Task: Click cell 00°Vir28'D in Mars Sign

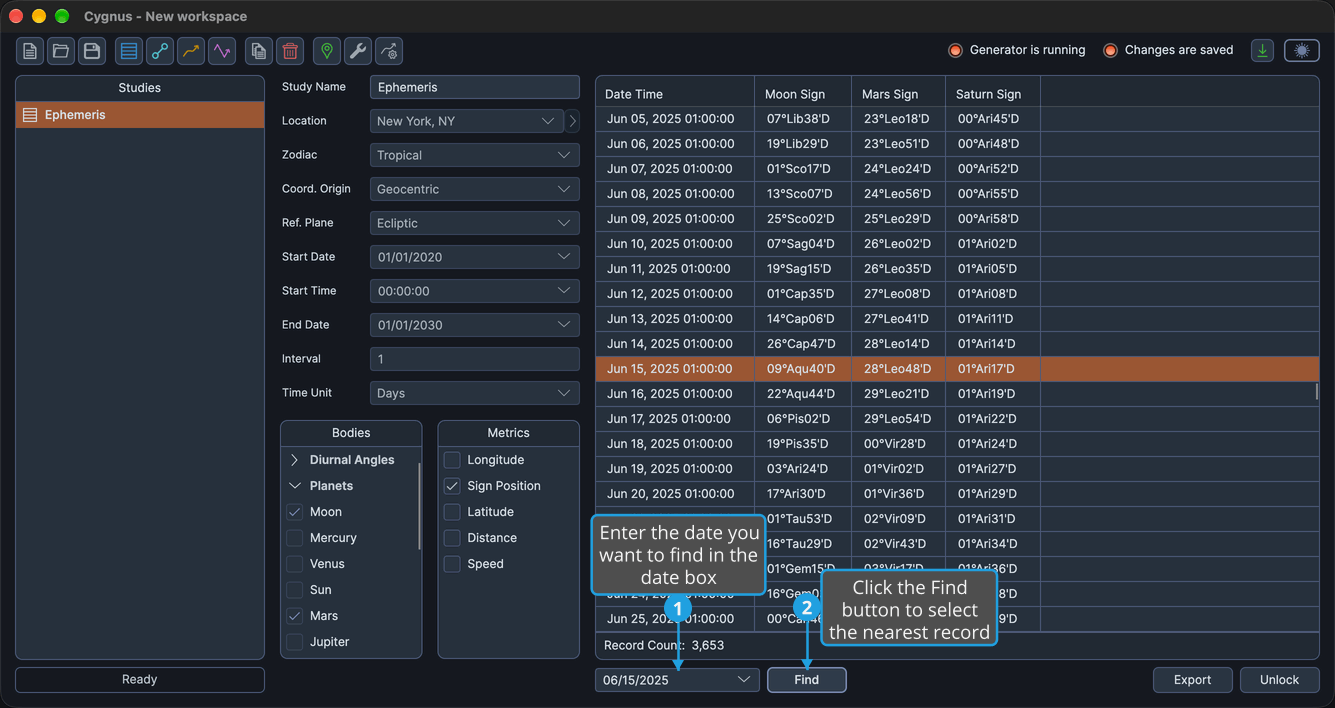Action: 899,444
